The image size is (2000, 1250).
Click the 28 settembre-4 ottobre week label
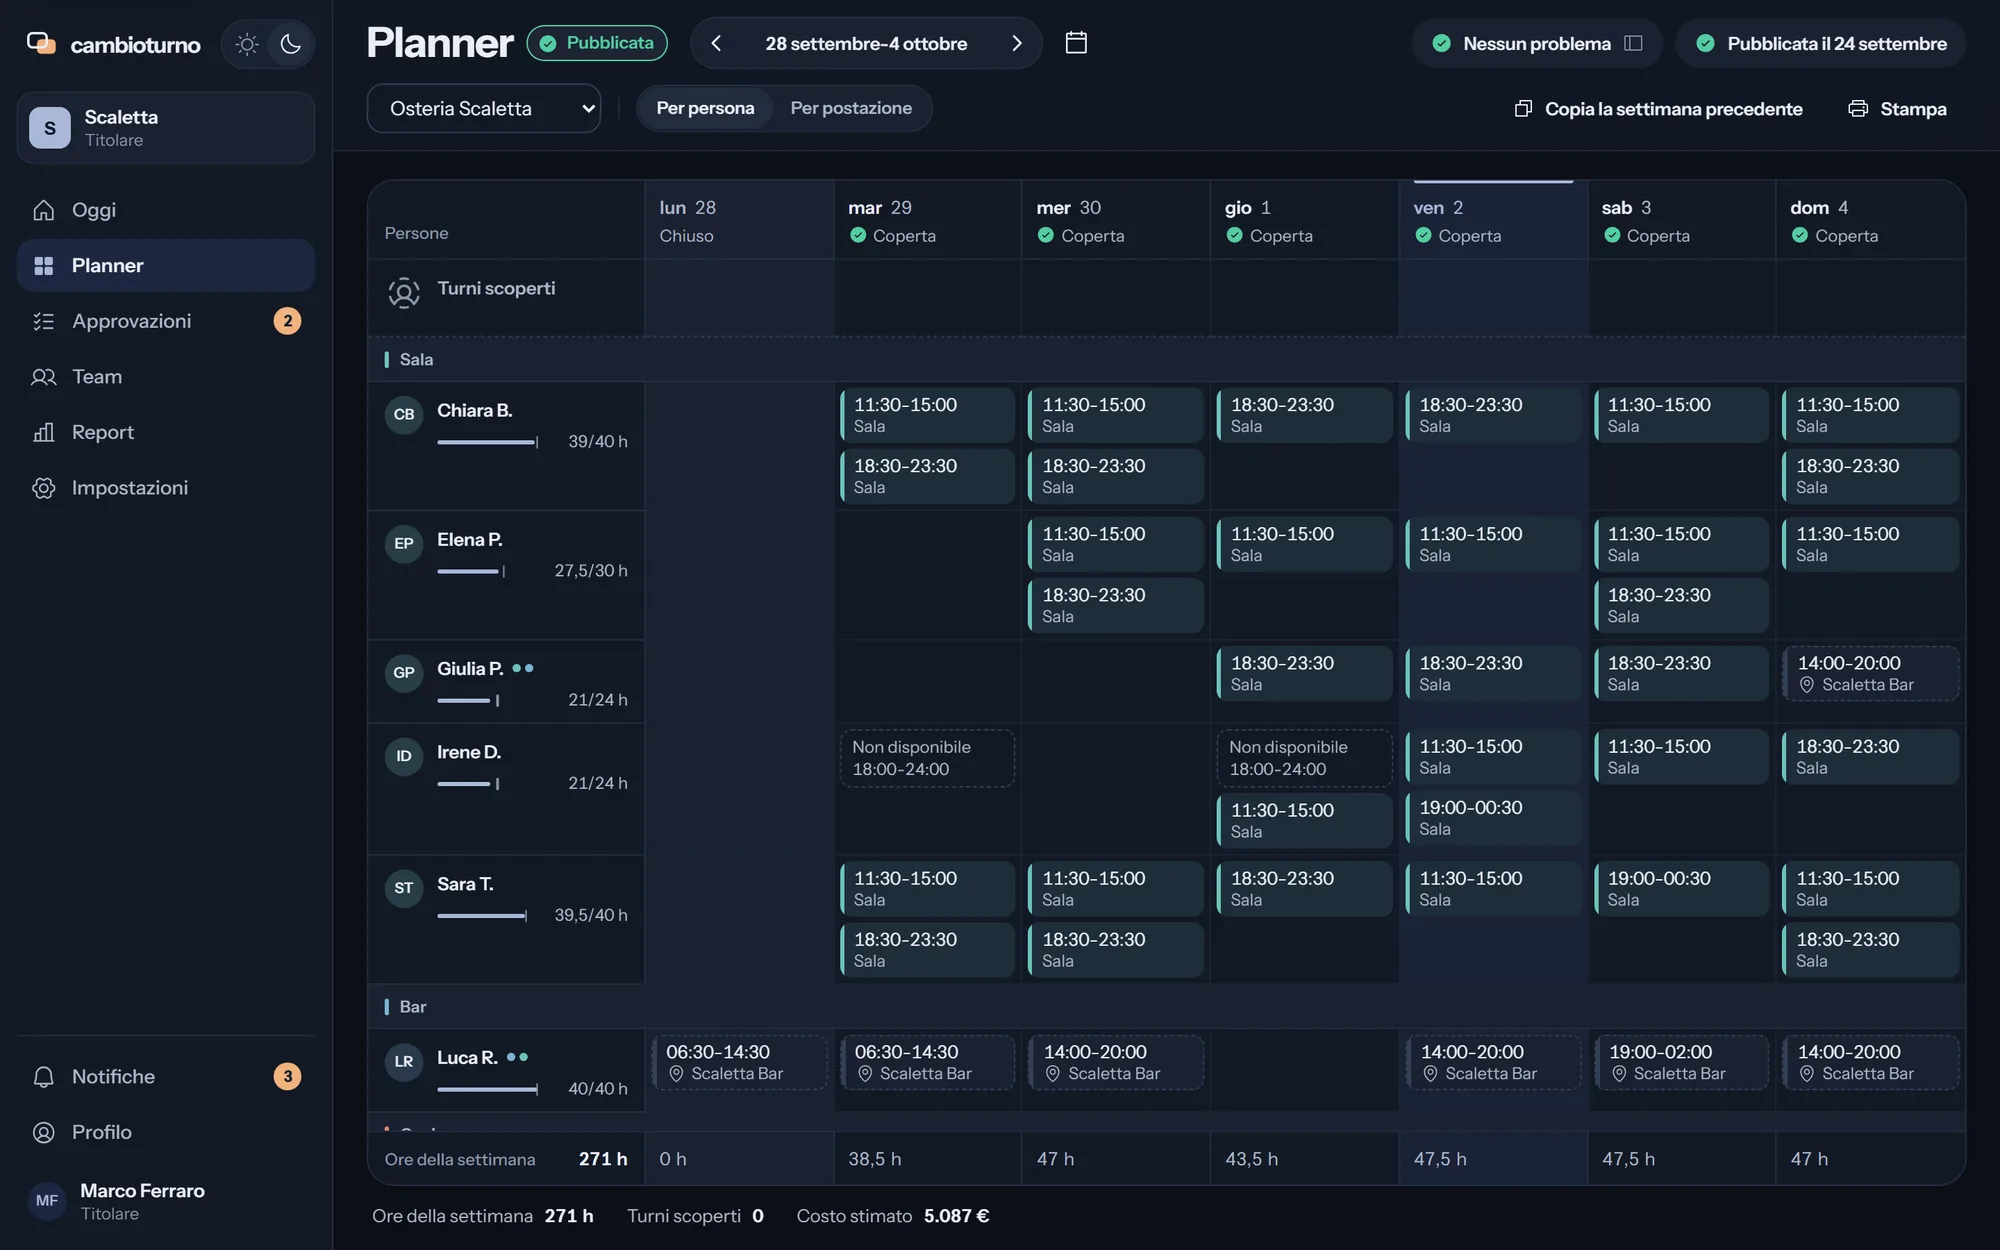pyautogui.click(x=866, y=44)
